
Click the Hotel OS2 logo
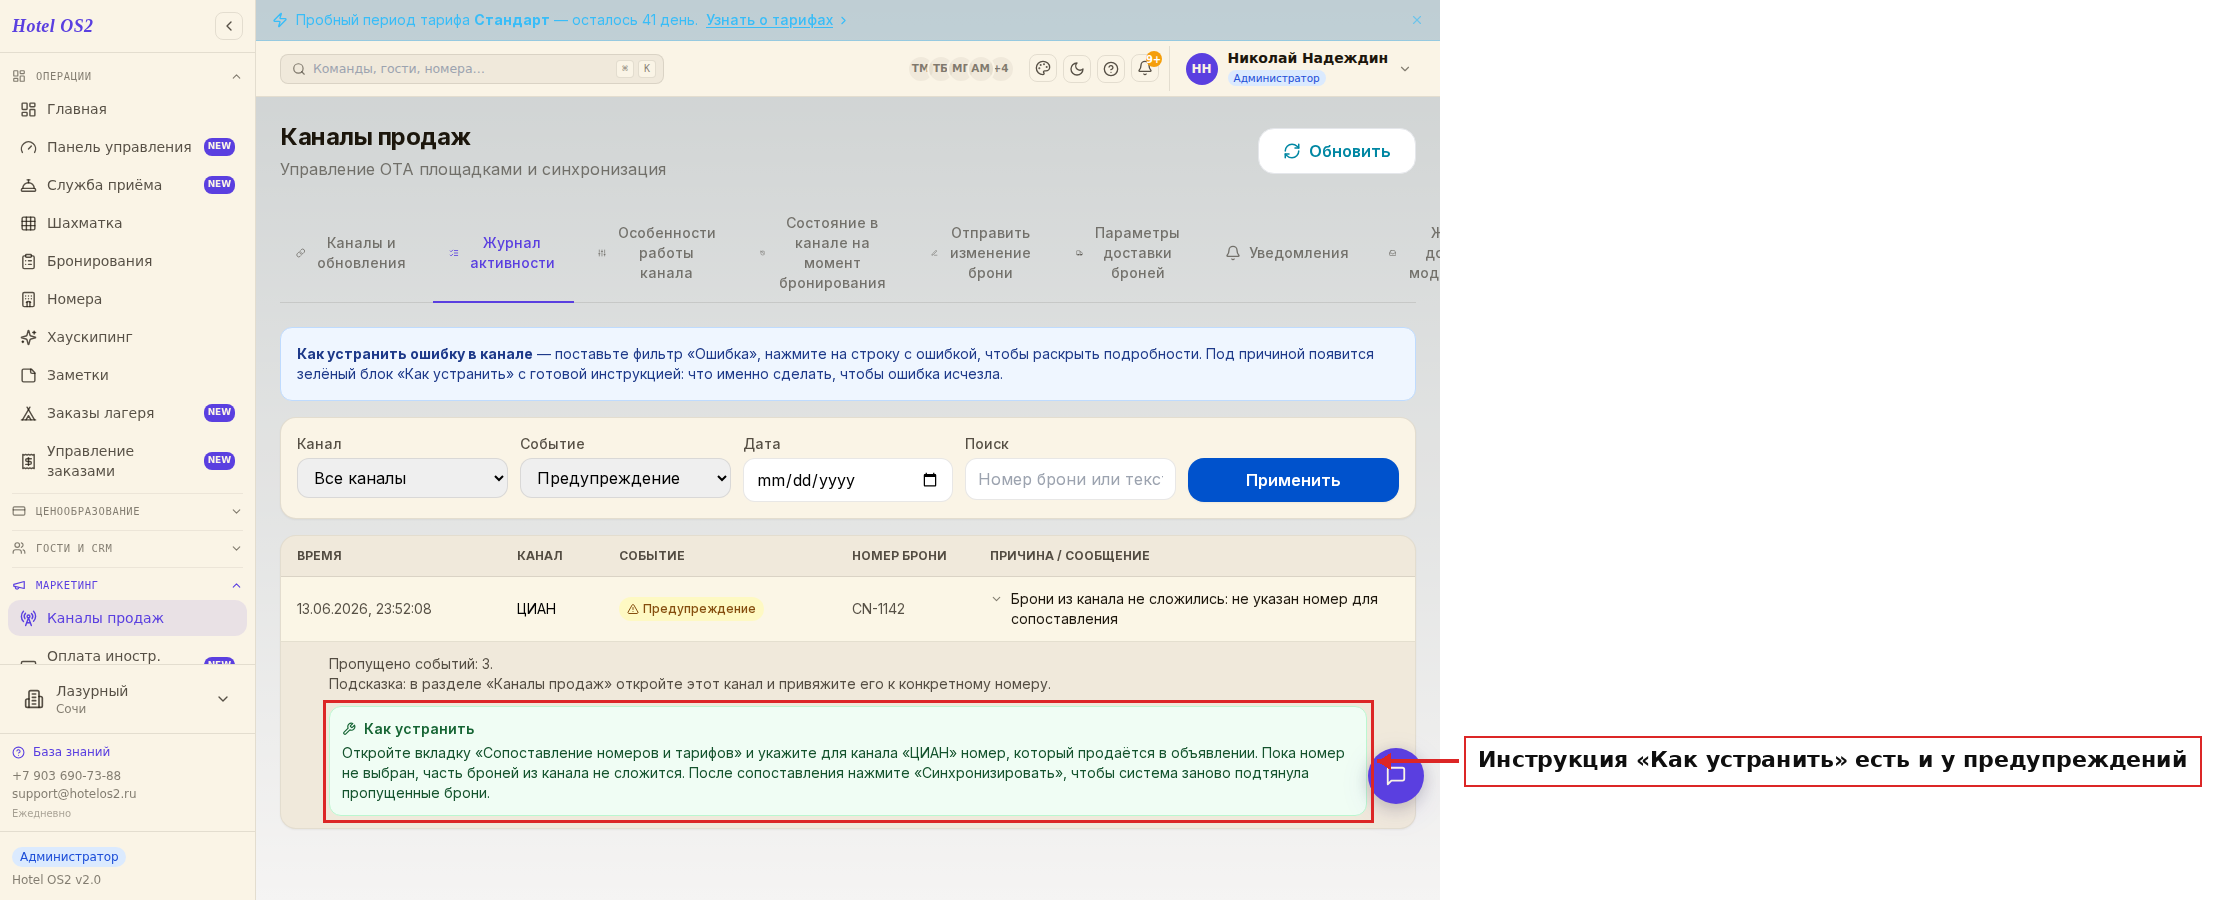pyautogui.click(x=52, y=26)
